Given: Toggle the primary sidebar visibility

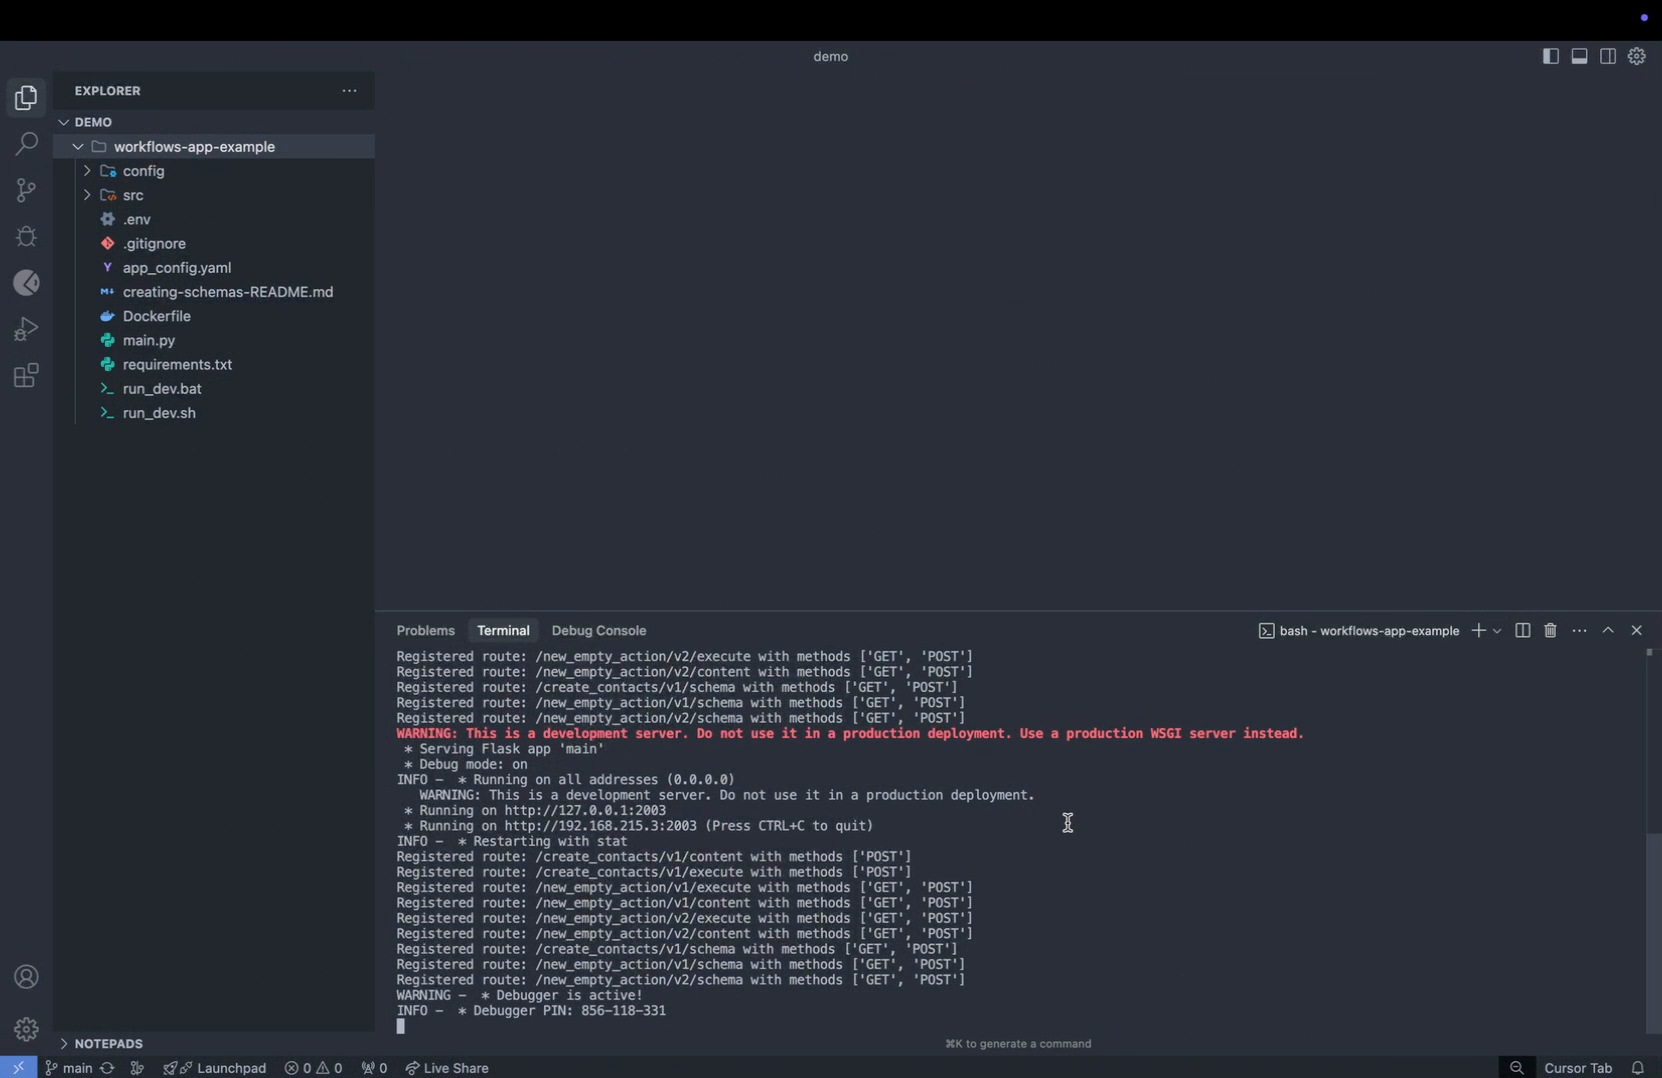Looking at the screenshot, I should tap(1550, 56).
